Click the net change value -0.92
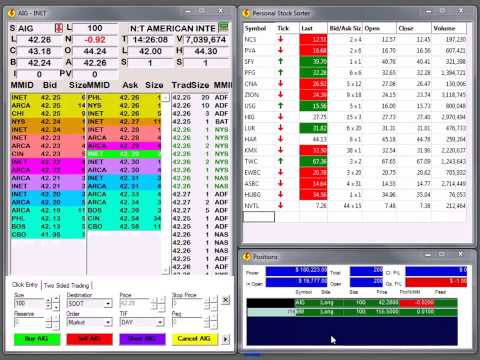The width and height of the screenshot is (480, 360). [95, 40]
